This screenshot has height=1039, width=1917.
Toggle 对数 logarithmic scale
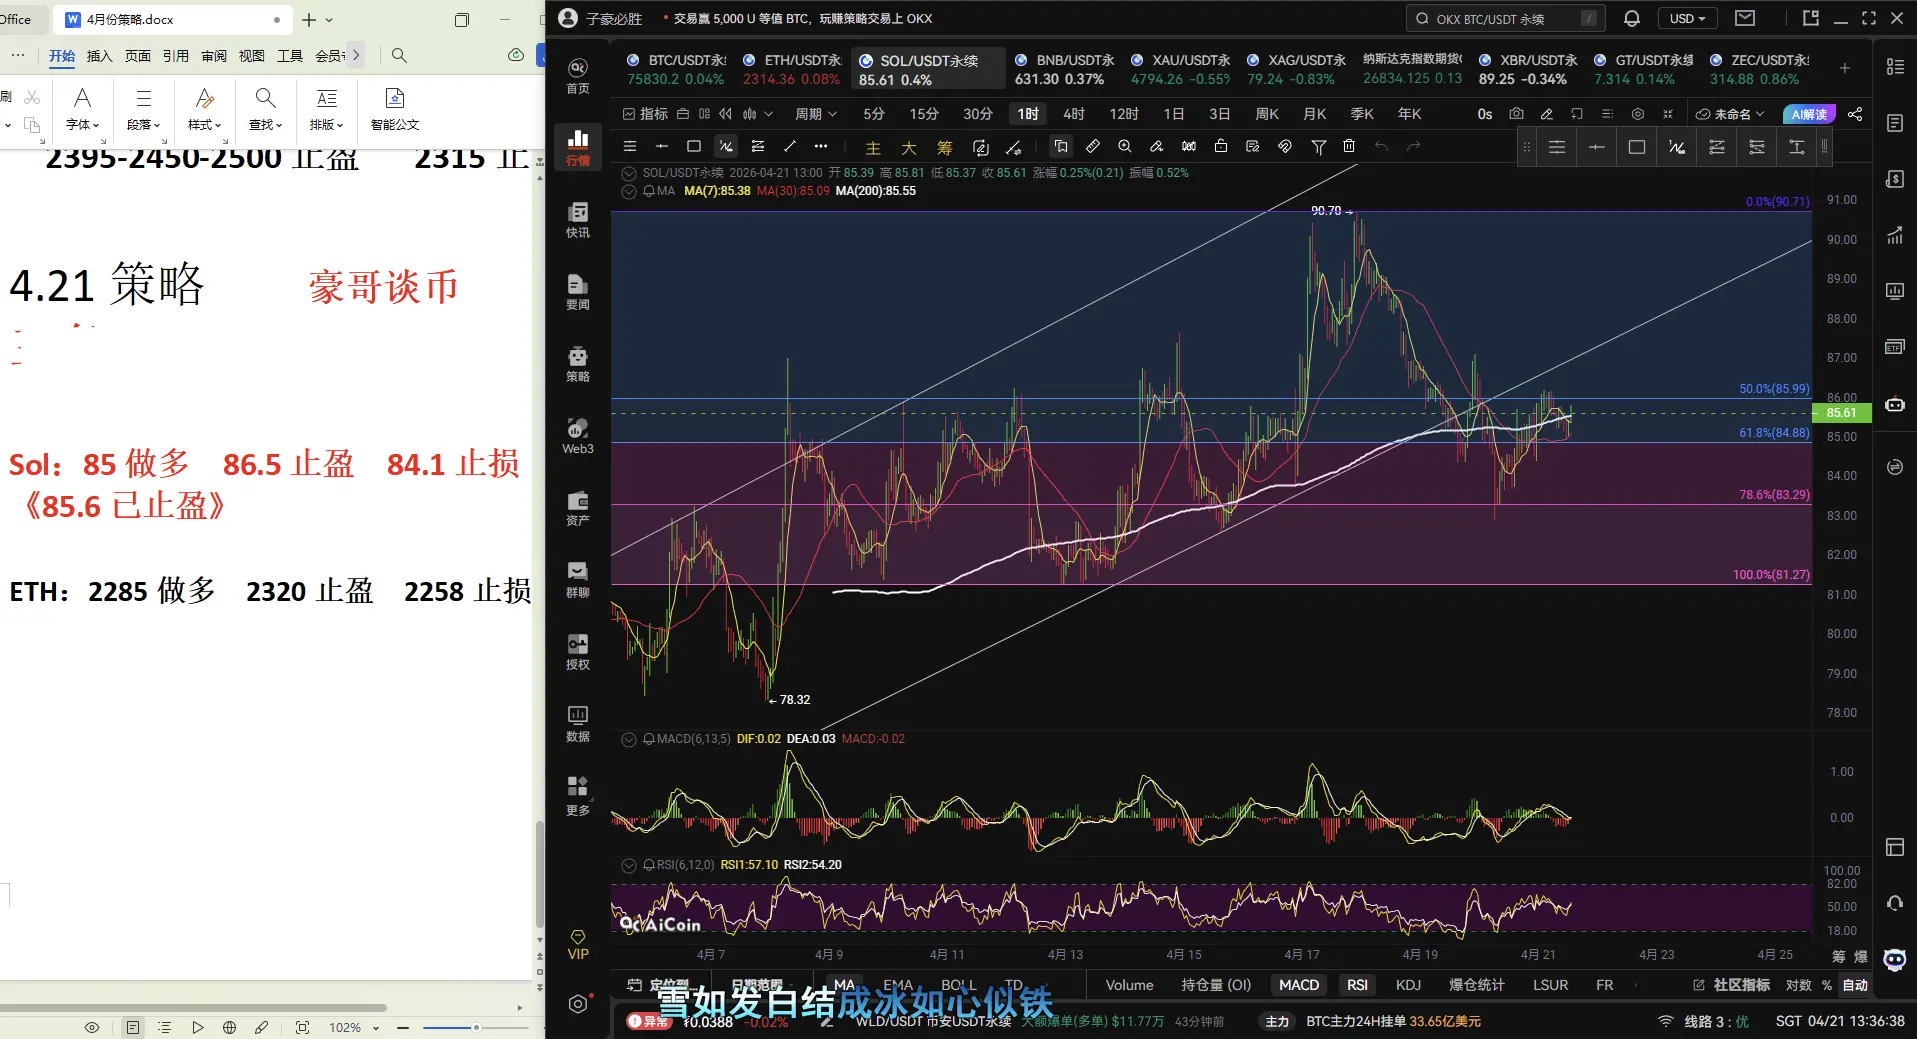click(x=1799, y=985)
